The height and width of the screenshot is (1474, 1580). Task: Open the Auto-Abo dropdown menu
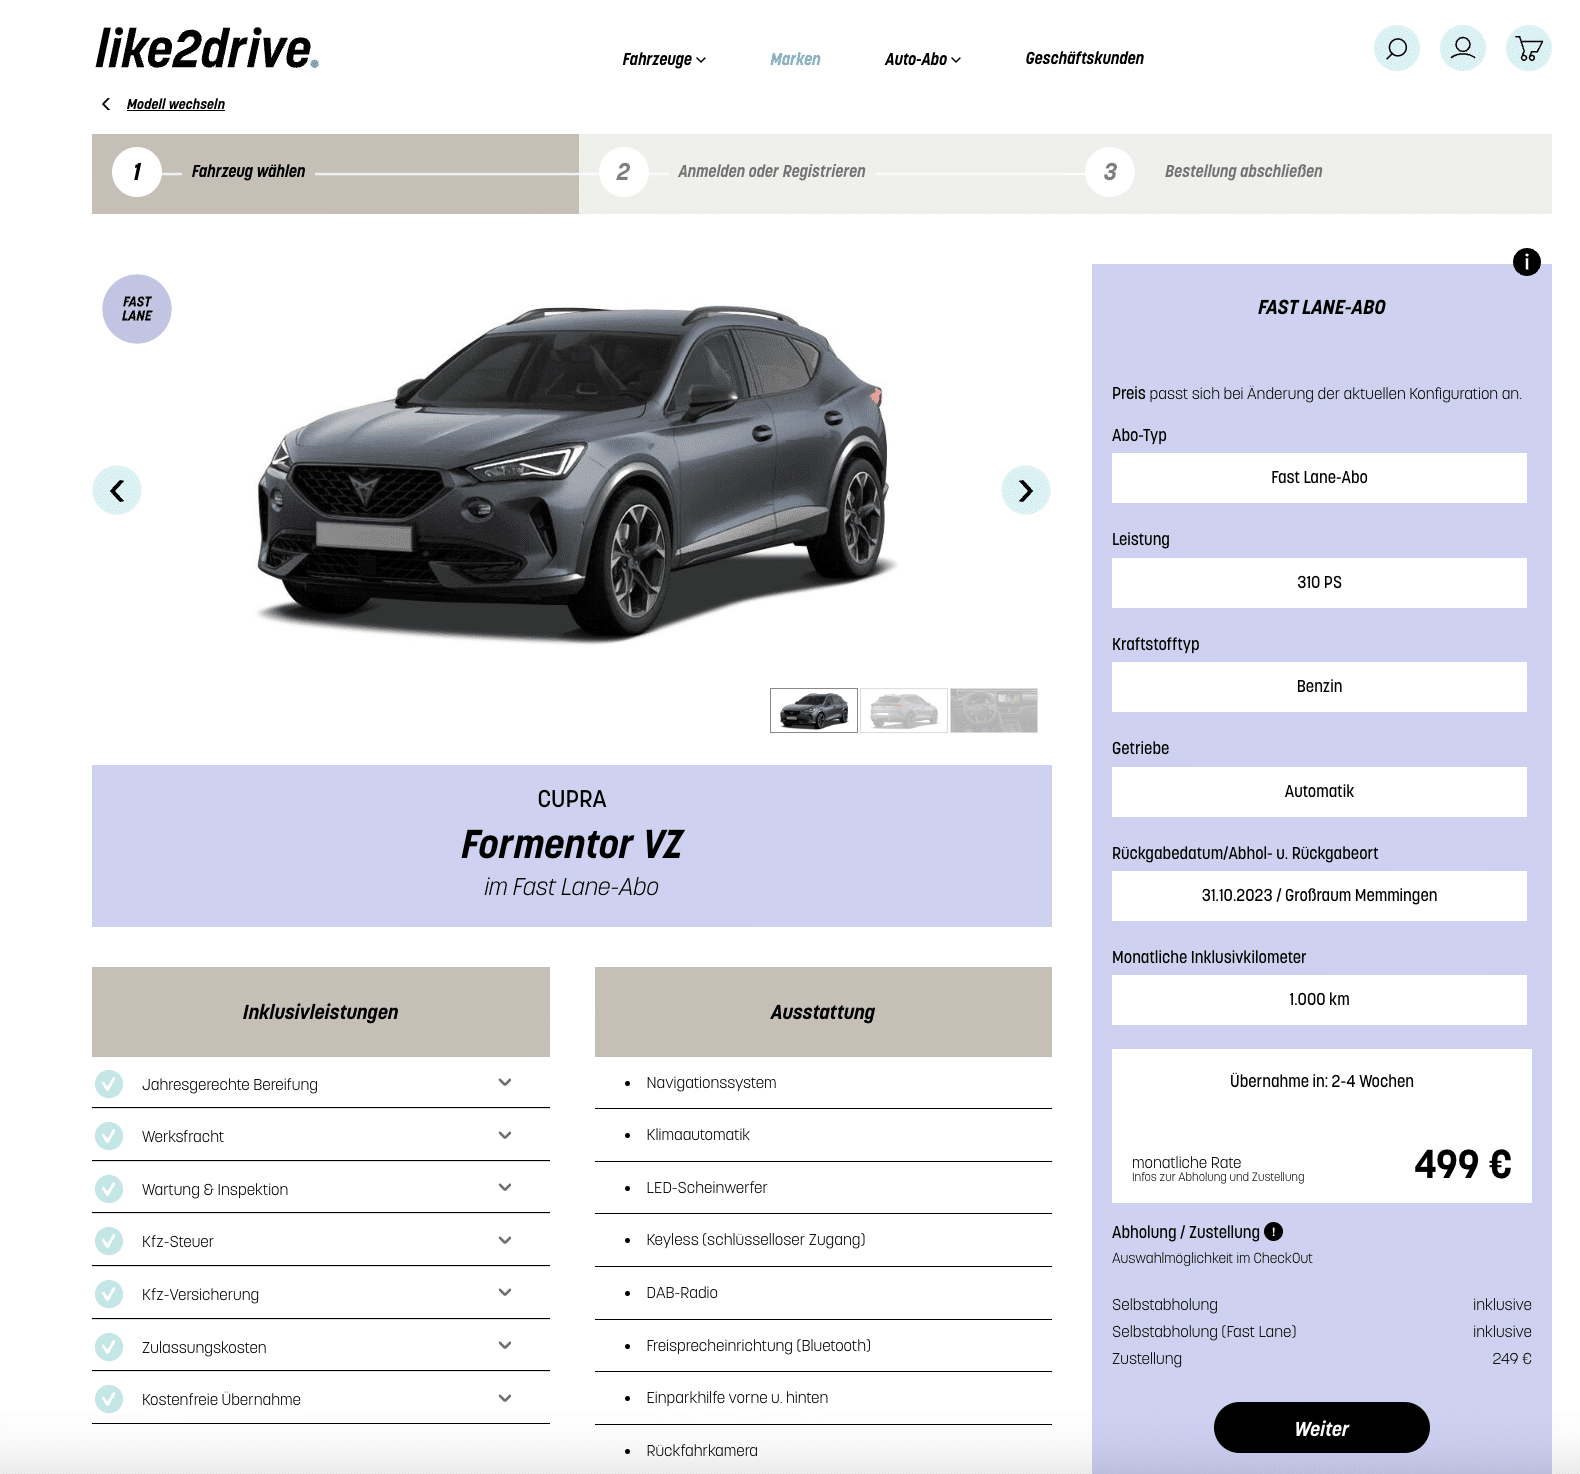point(922,59)
